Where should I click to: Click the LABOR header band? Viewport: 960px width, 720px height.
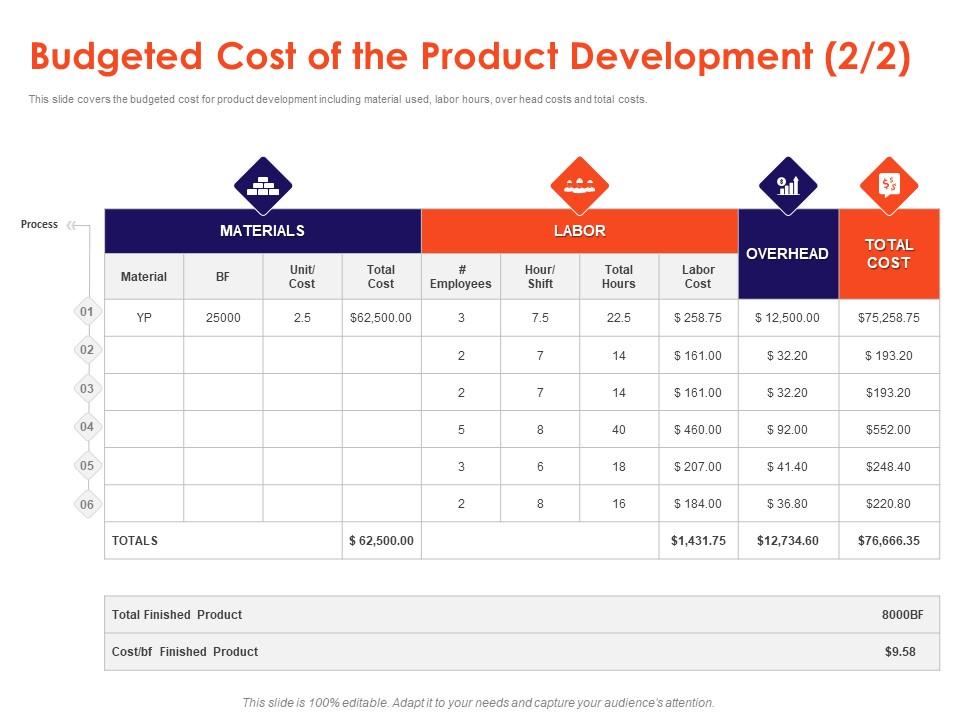580,231
